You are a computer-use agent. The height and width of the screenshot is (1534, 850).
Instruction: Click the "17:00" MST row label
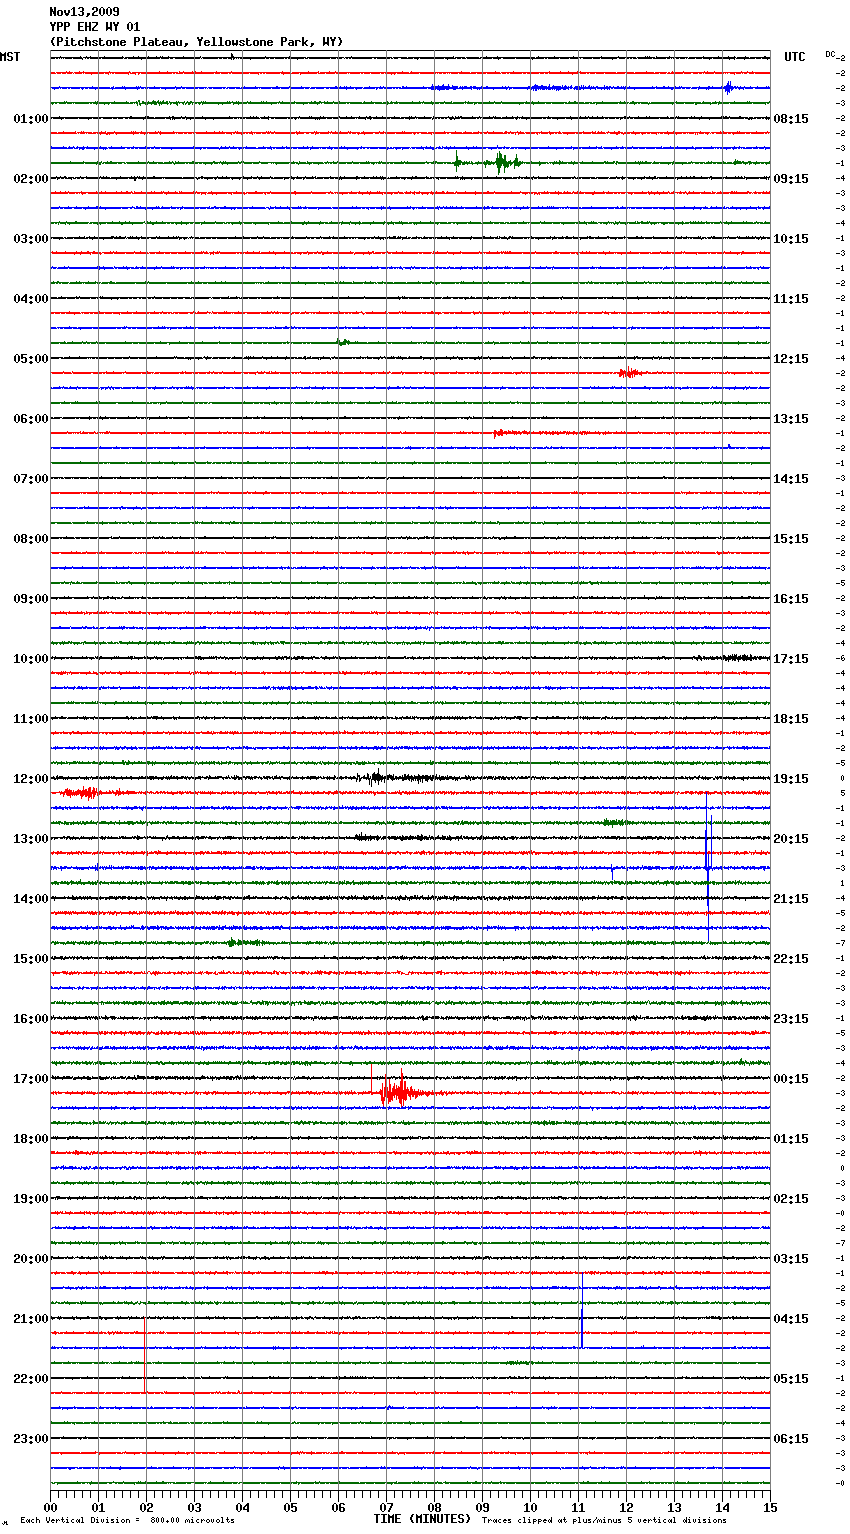(x=31, y=1079)
